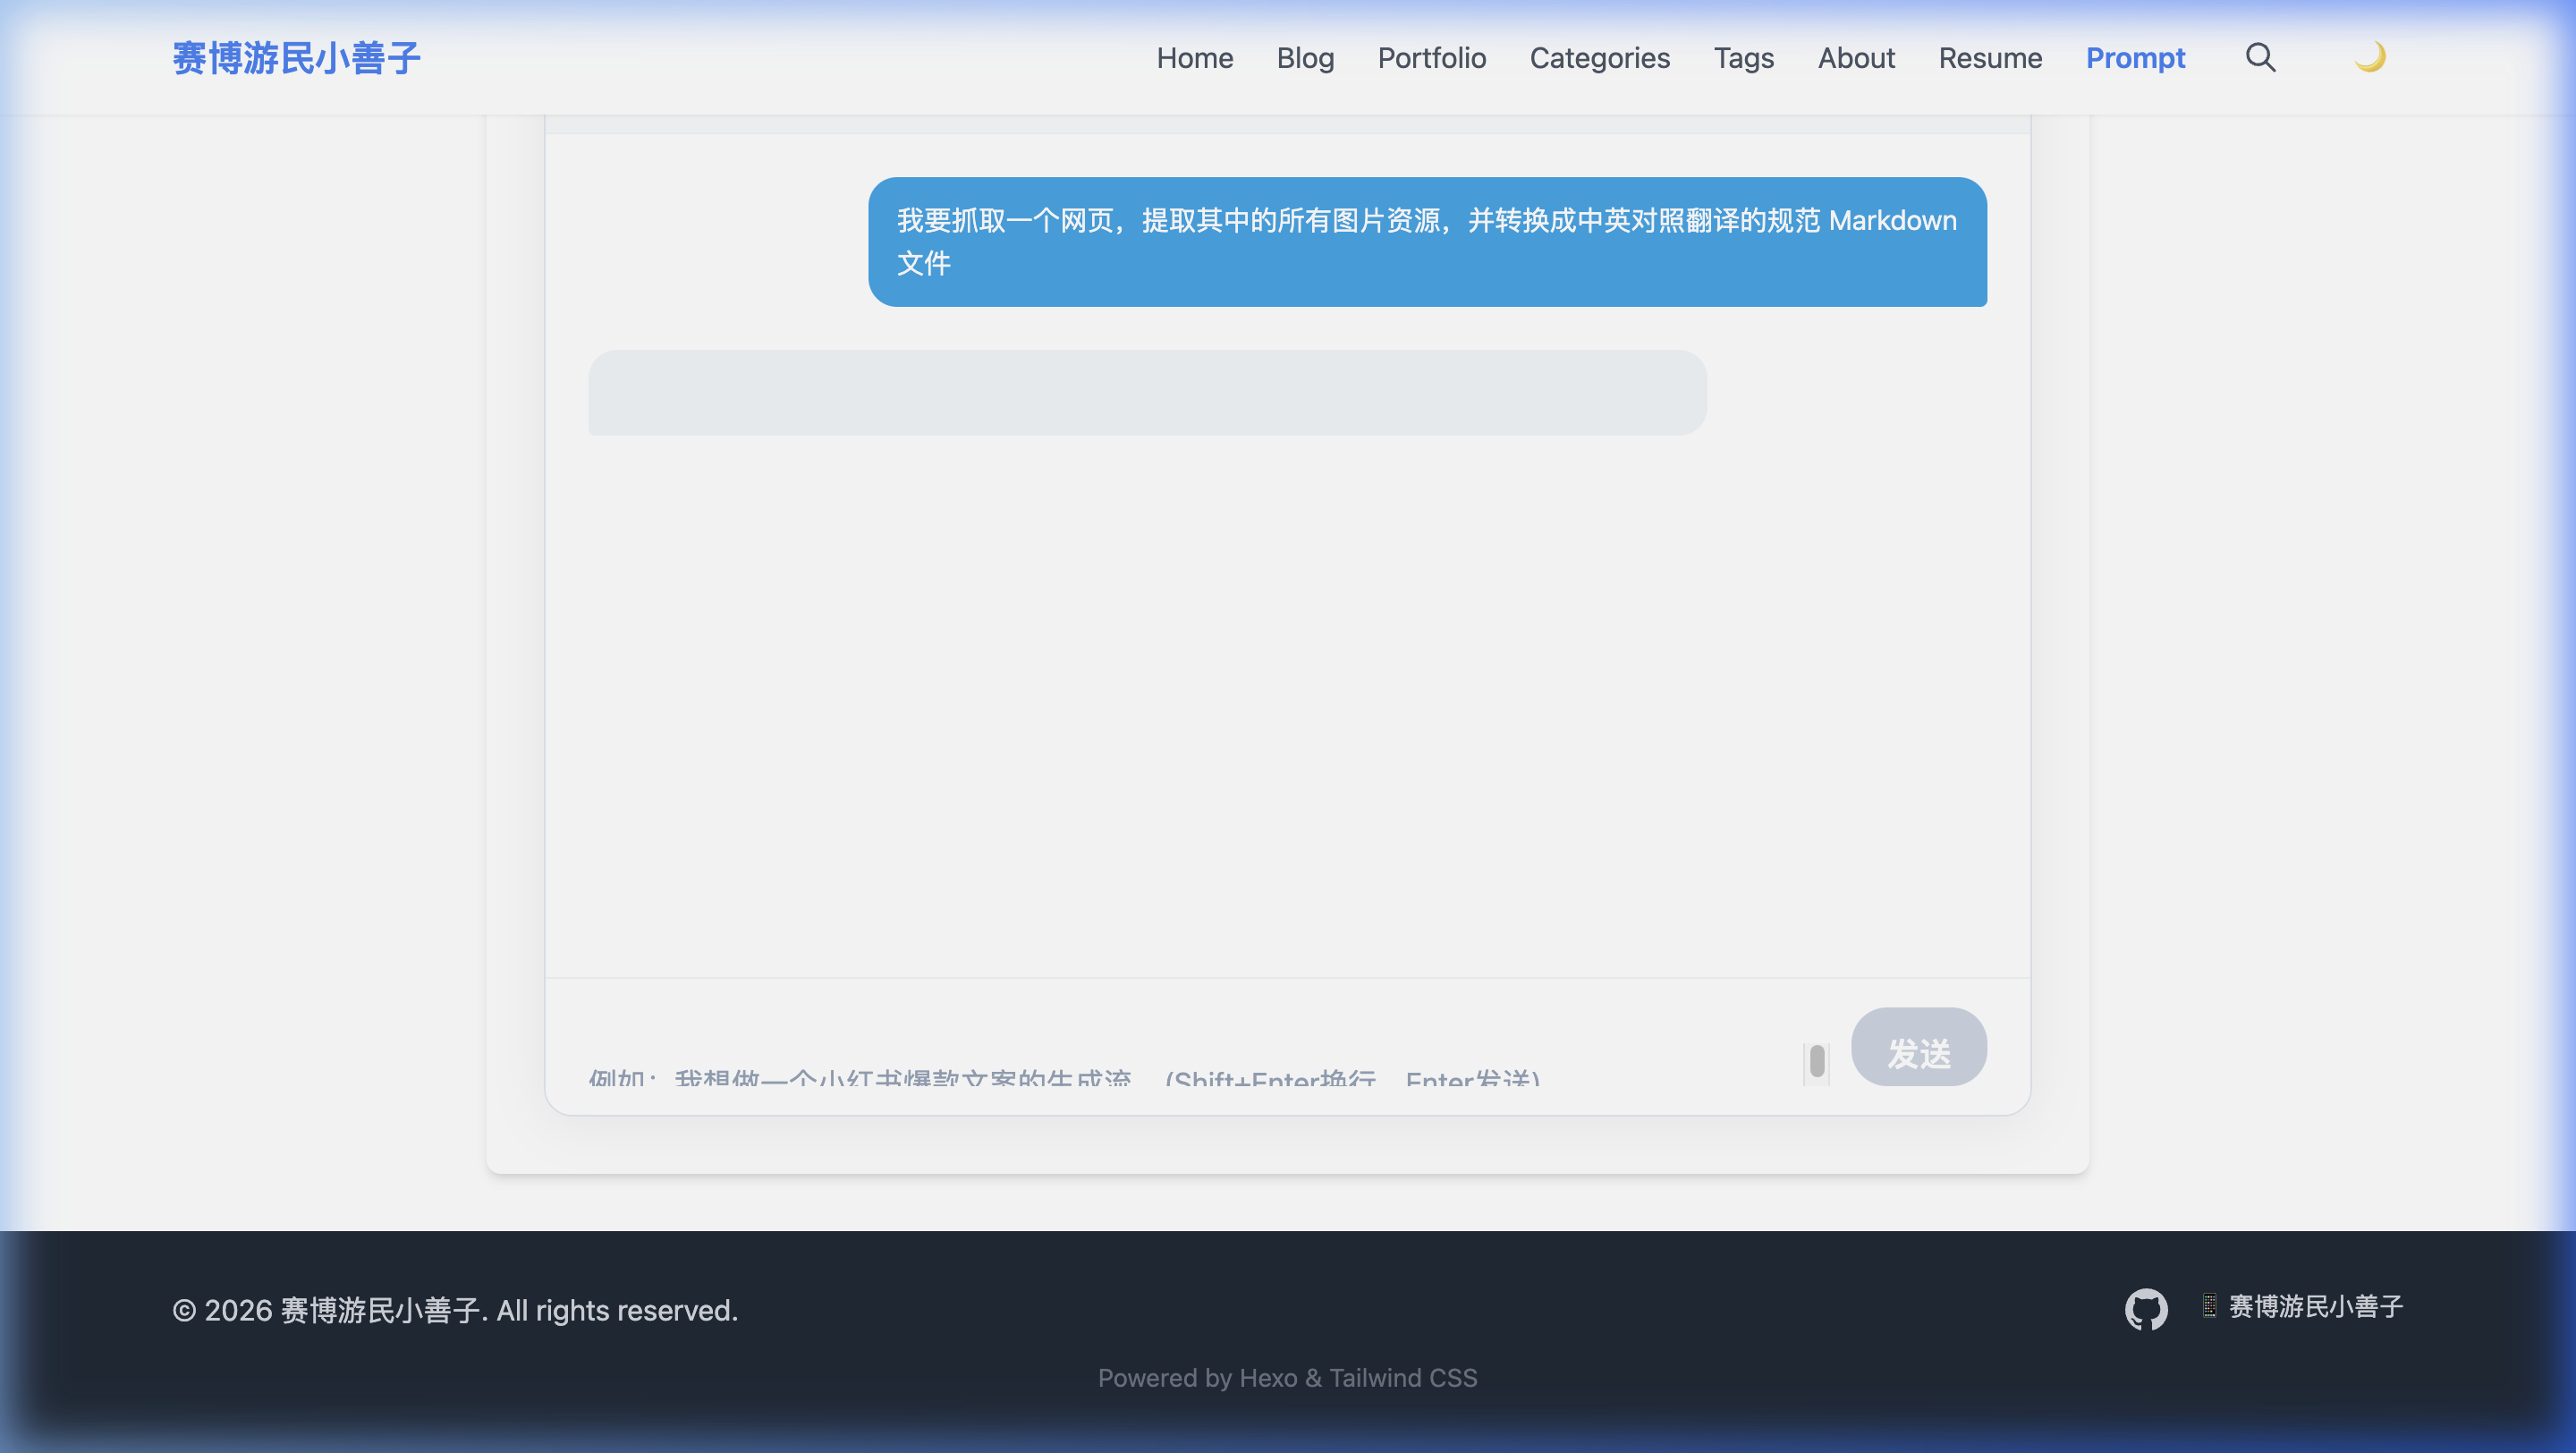Click the 赛博游民小善子 text link in footer
Screen dimensions: 2576x1453
[x=2315, y=1306]
